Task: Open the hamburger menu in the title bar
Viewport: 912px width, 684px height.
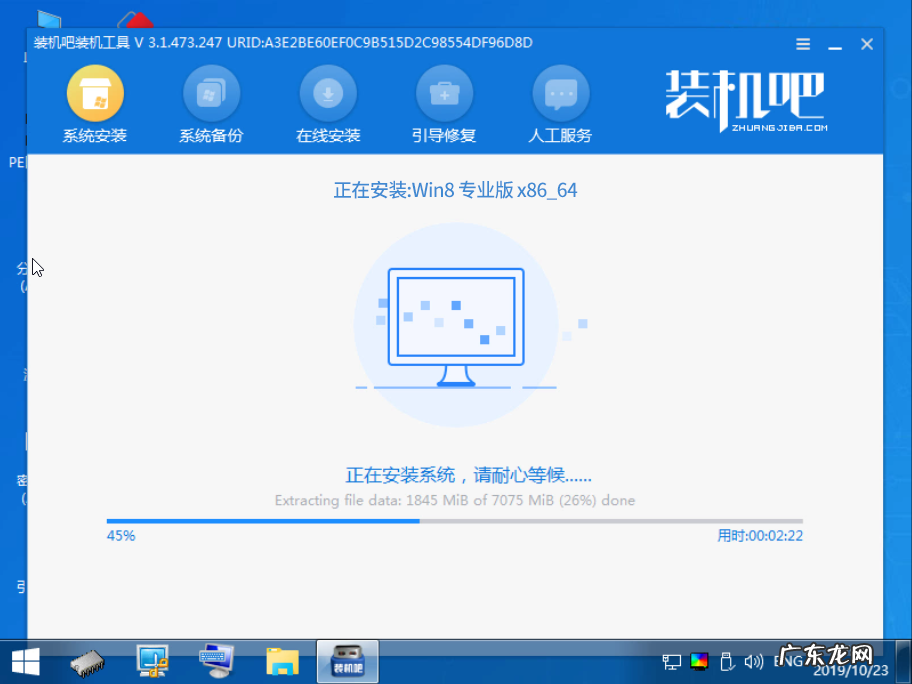Action: click(x=802, y=43)
